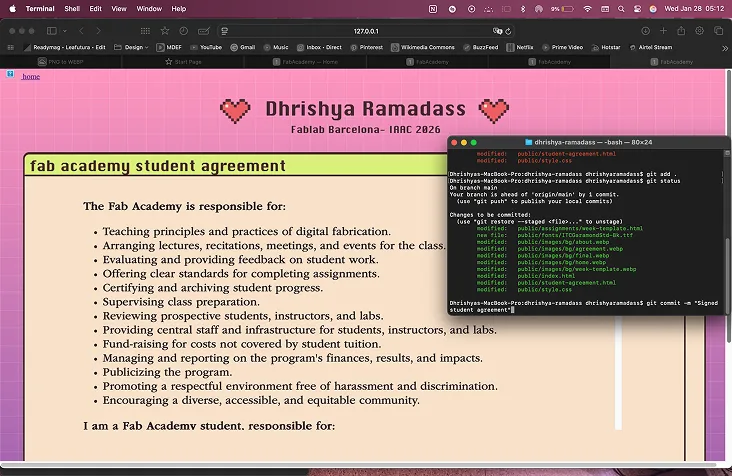This screenshot has width=732, height=476.
Task: Switch to the PNG to WEBP tab
Action: pos(61,62)
